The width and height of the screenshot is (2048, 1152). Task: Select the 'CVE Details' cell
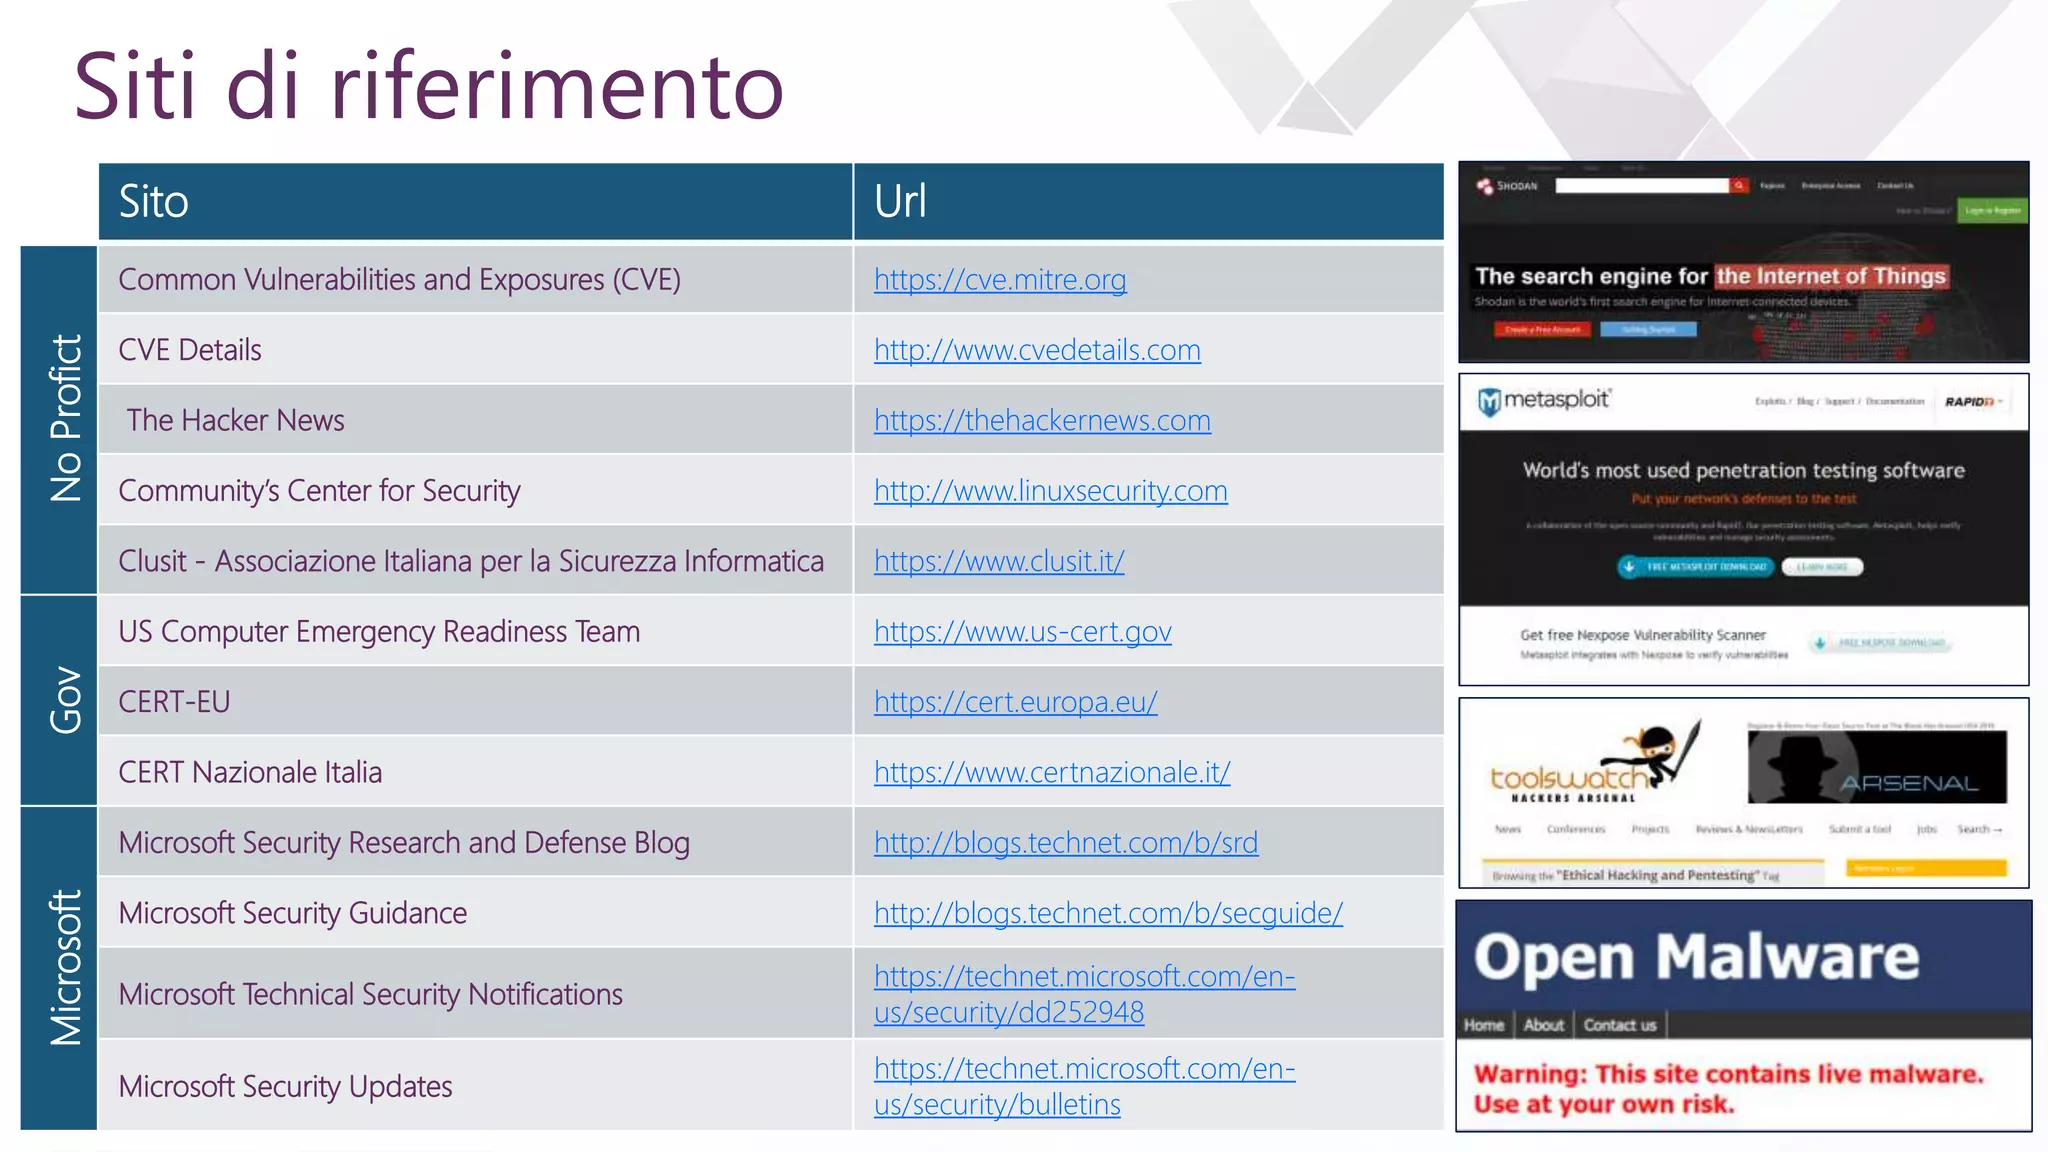coord(476,350)
